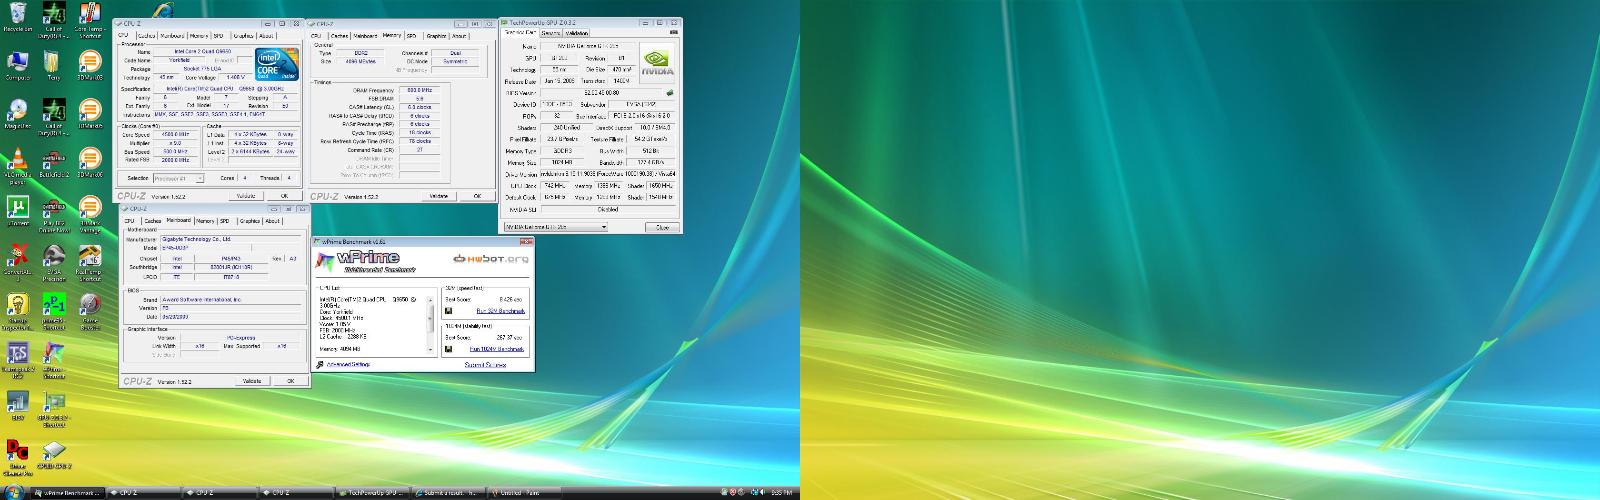Open the uTorrent desktop icon

tap(17, 211)
